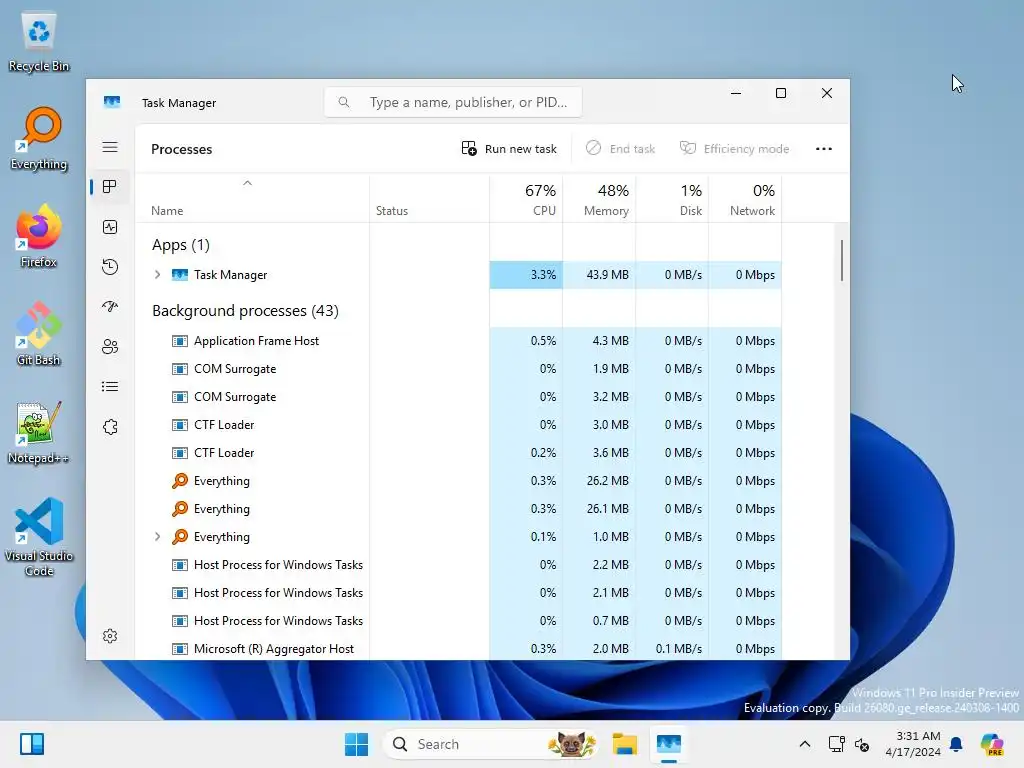The image size is (1024, 768).
Task: Click the processes list vertical scrollbar thumb
Action: [x=842, y=261]
